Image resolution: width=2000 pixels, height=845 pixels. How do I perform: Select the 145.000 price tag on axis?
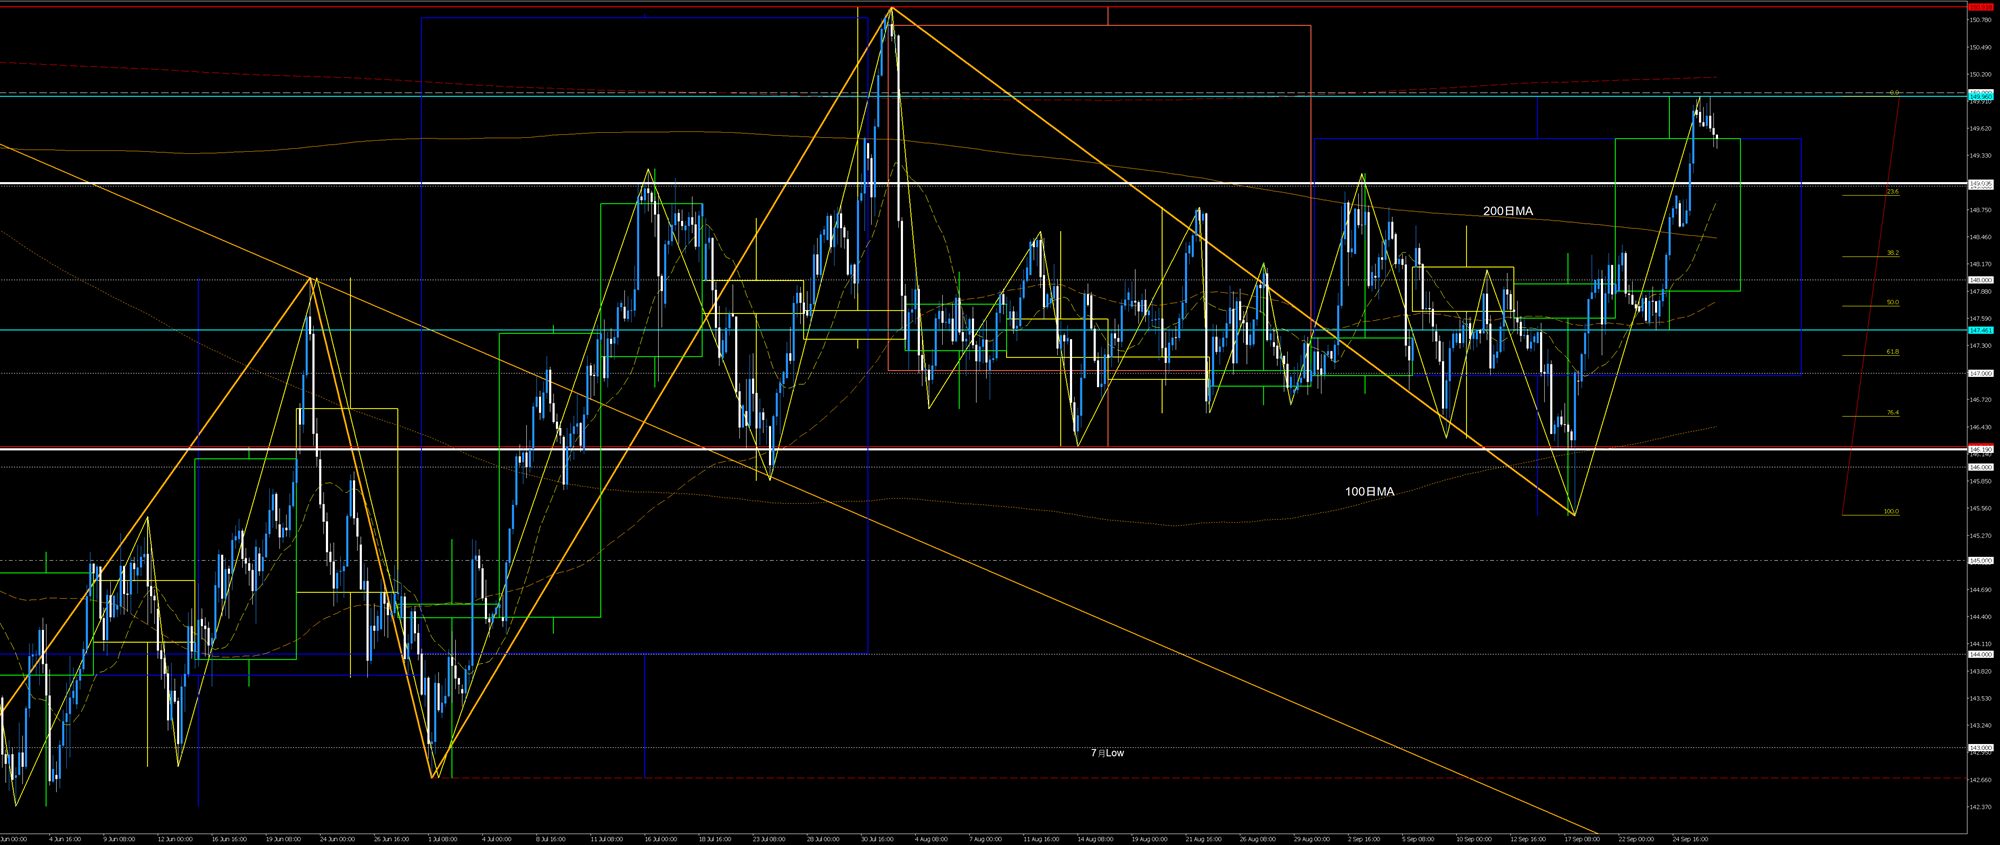1981,560
